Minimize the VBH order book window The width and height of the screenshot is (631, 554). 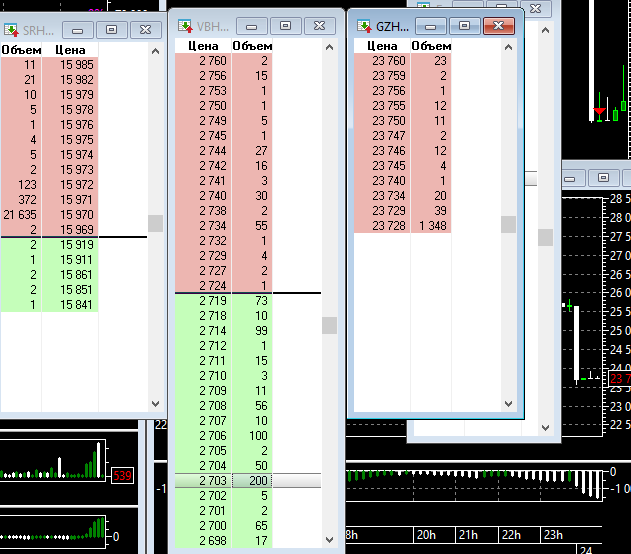pyautogui.click(x=252, y=26)
